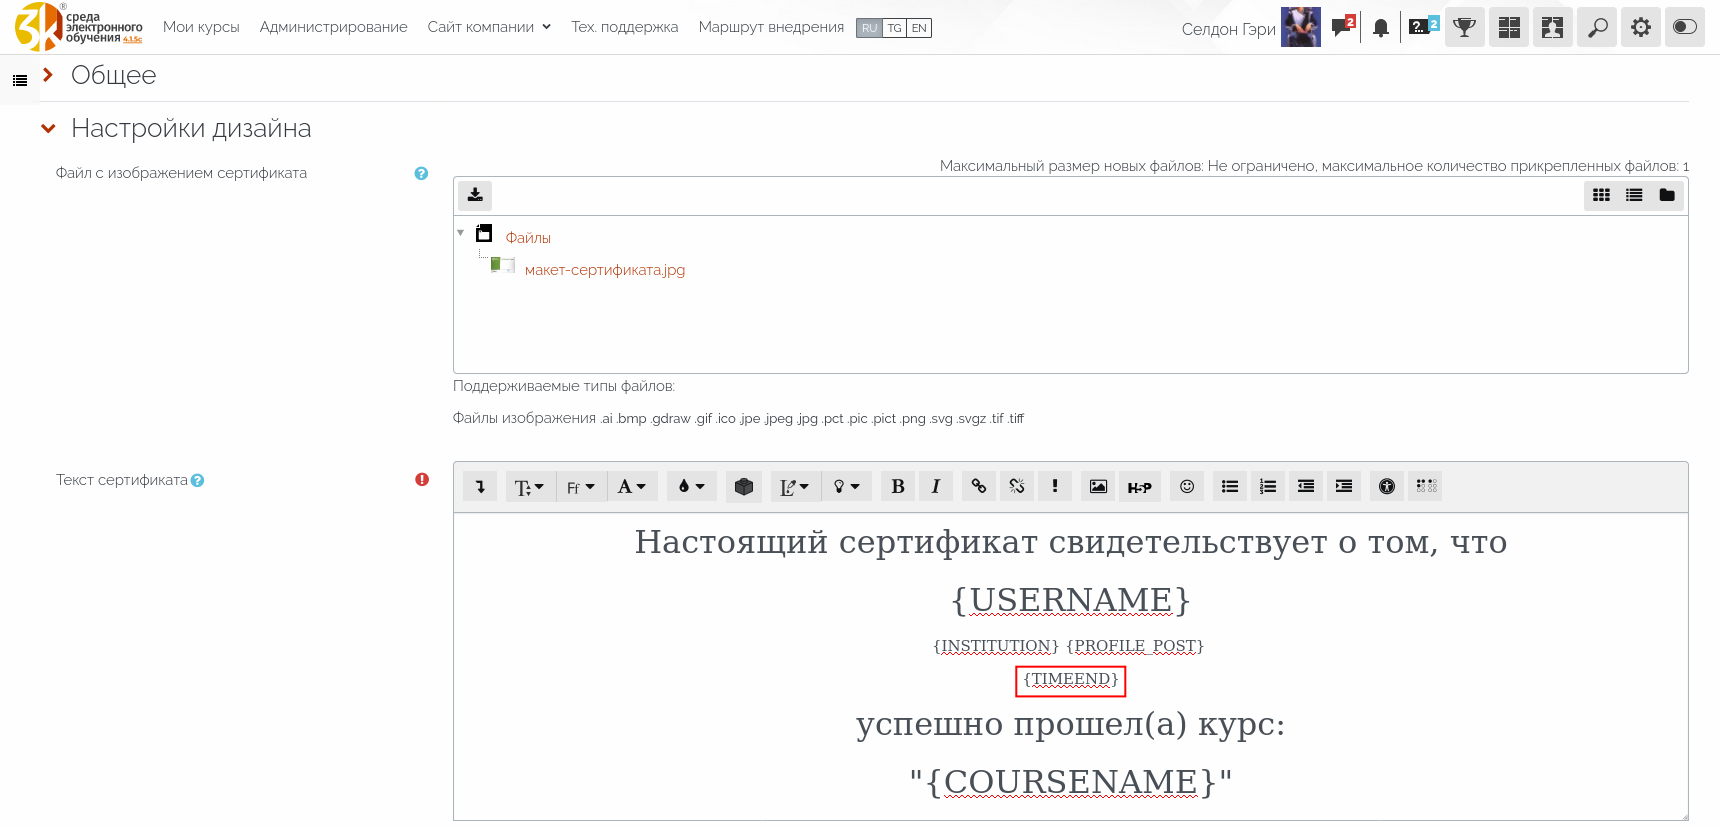
Task: Open the Сайт компании menu
Action: click(x=488, y=27)
